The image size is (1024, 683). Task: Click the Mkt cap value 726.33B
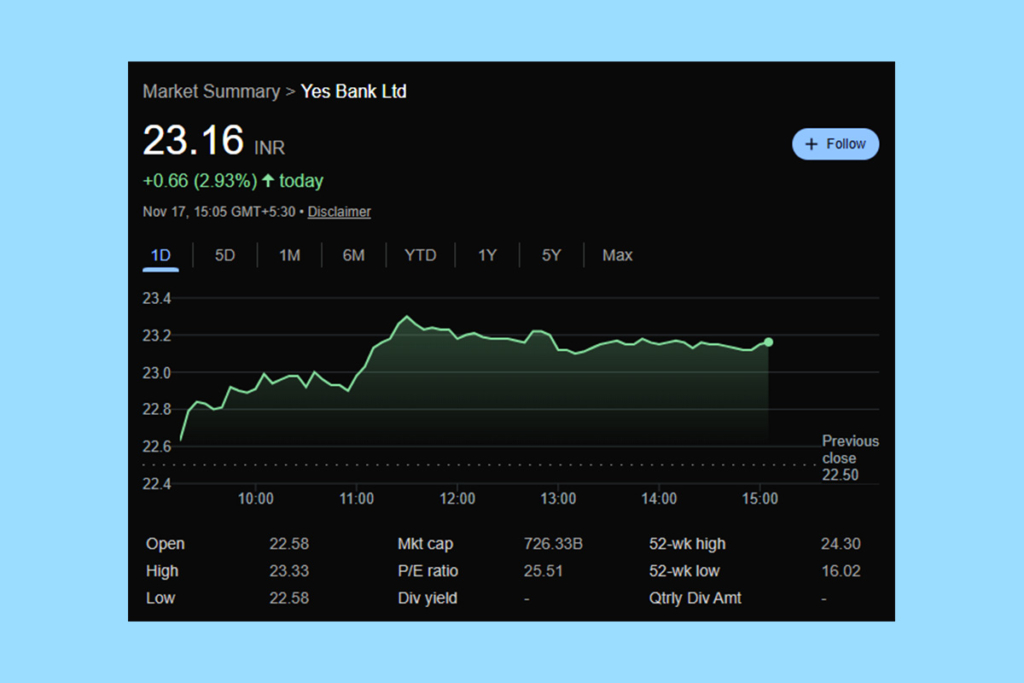click(x=553, y=544)
